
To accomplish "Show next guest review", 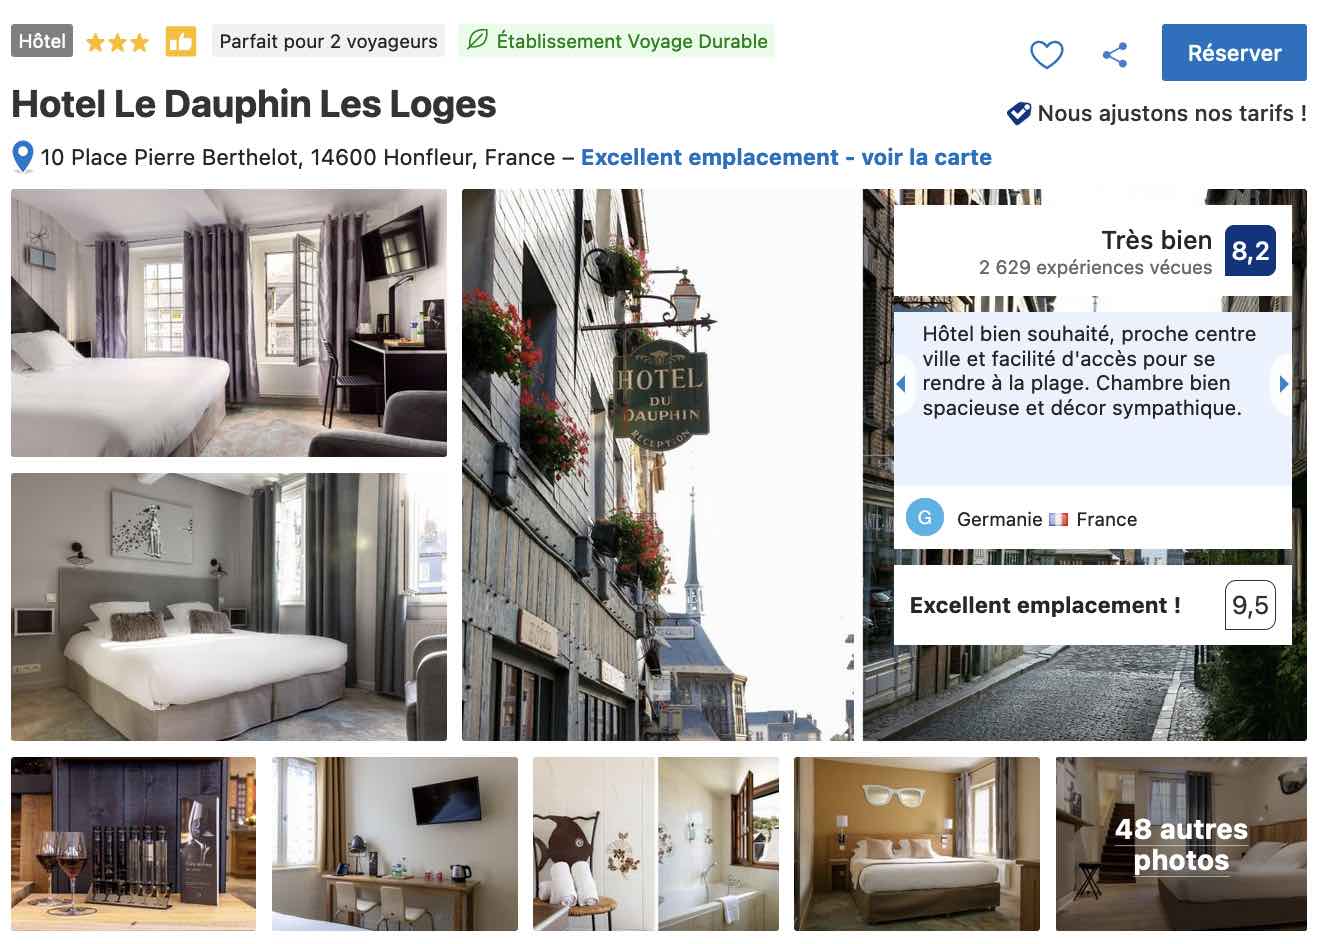I will pyautogui.click(x=1283, y=383).
